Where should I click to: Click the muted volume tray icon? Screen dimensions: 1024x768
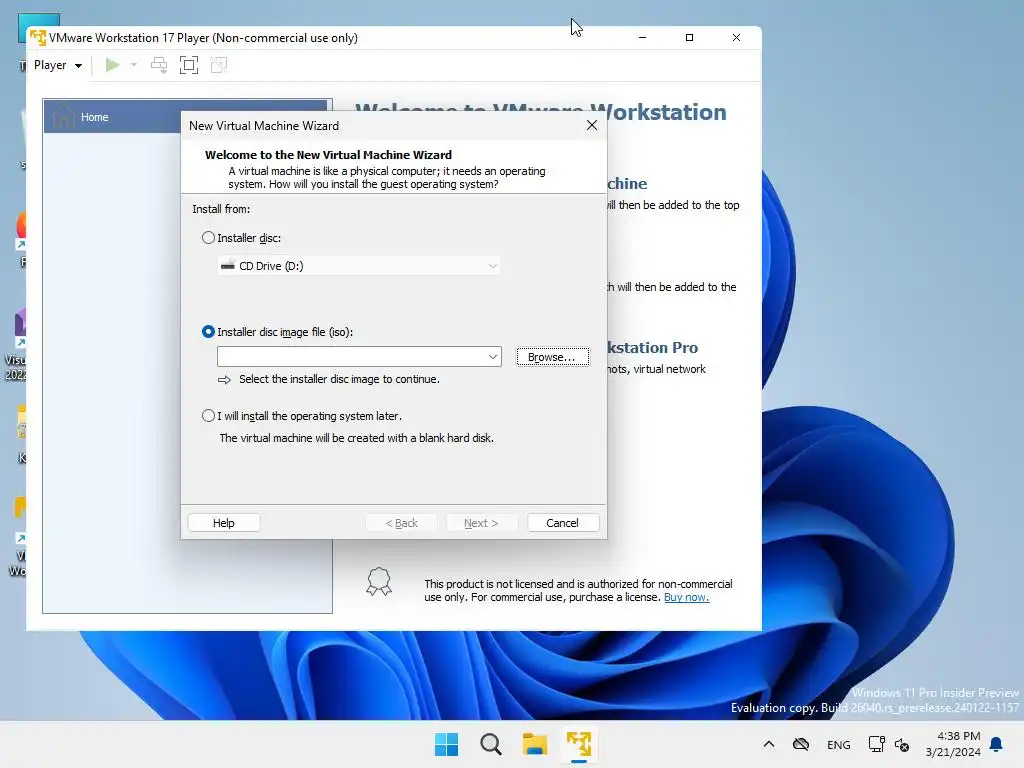902,744
